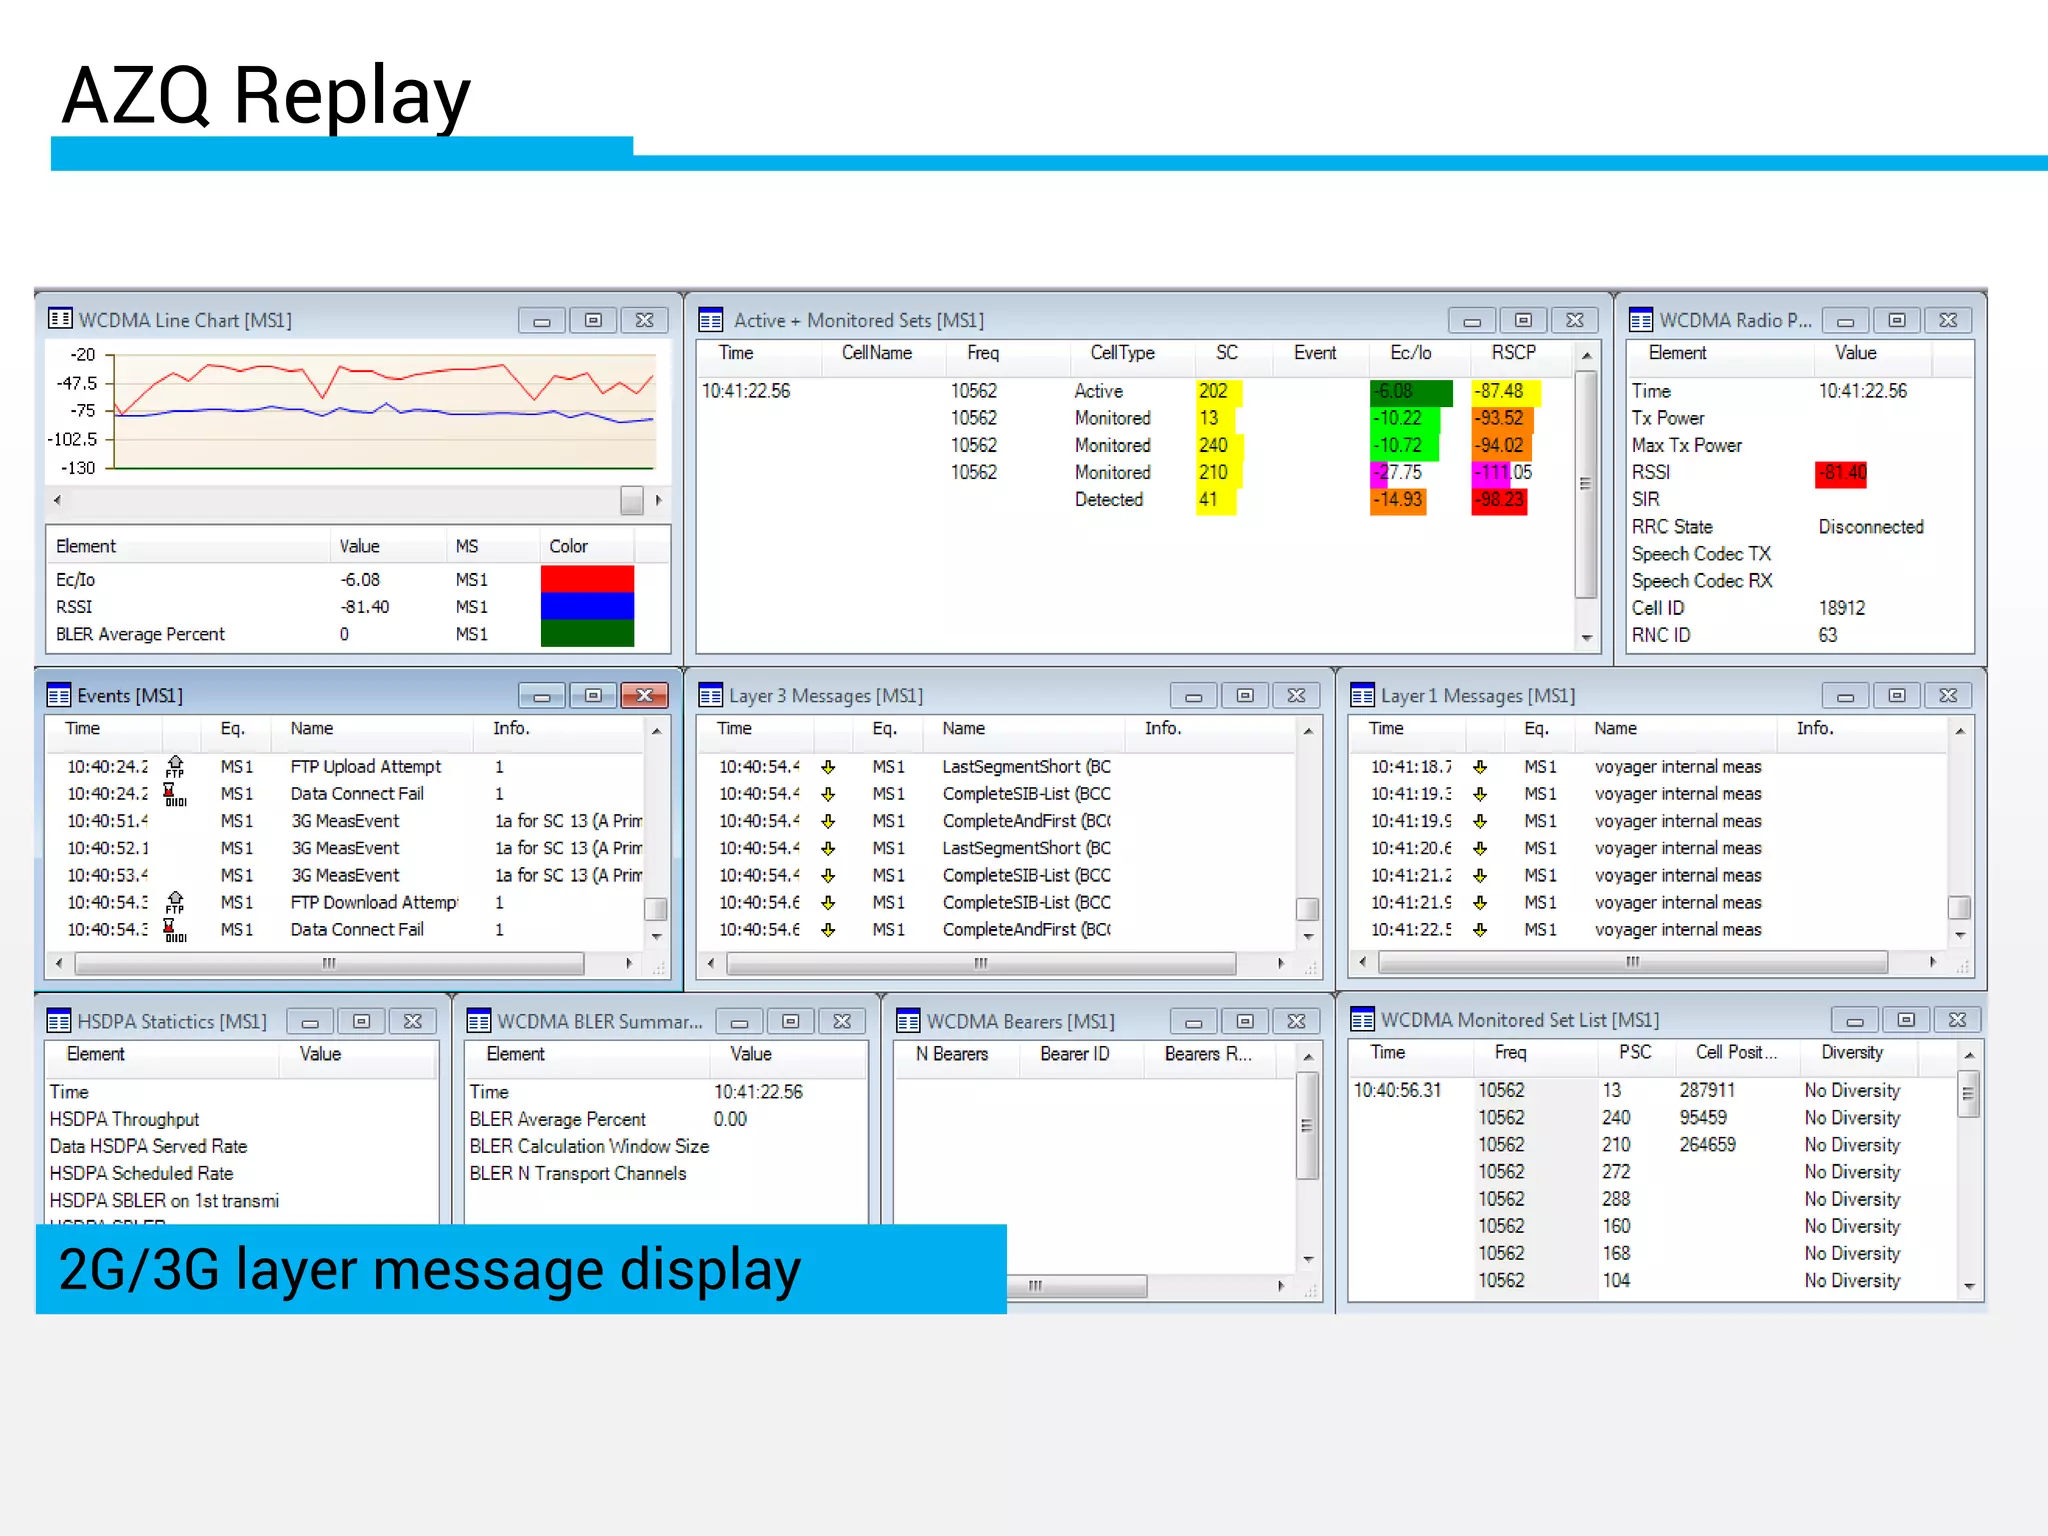This screenshot has width=2048, height=1536.
Task: Click the Diversity column header
Action: pyautogui.click(x=1851, y=1052)
